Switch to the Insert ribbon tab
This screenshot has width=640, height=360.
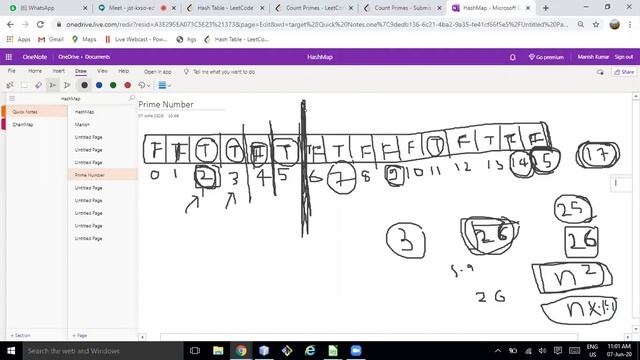58,71
